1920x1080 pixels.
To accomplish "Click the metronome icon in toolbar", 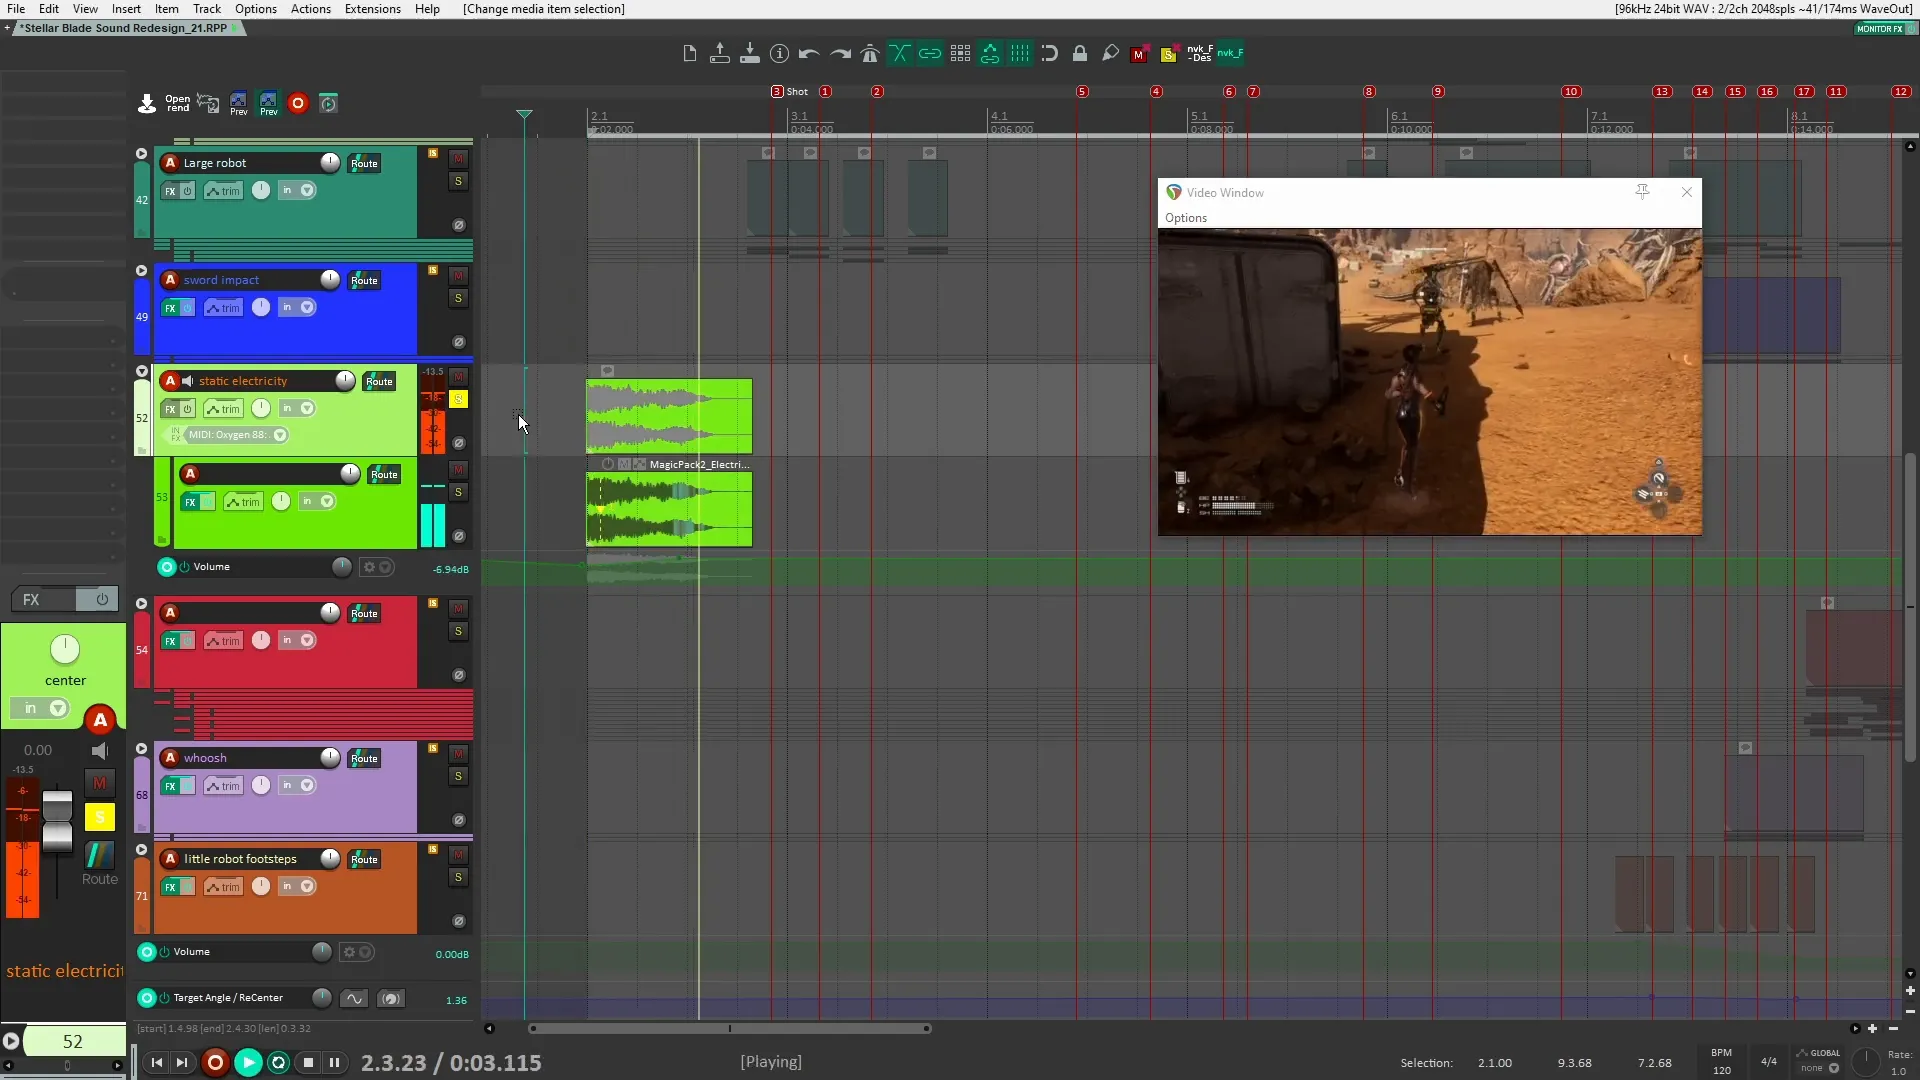I will (x=870, y=54).
